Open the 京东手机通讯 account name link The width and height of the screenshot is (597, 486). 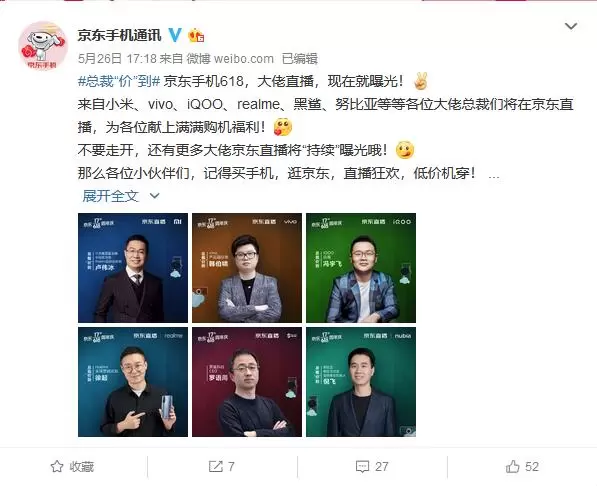click(120, 35)
